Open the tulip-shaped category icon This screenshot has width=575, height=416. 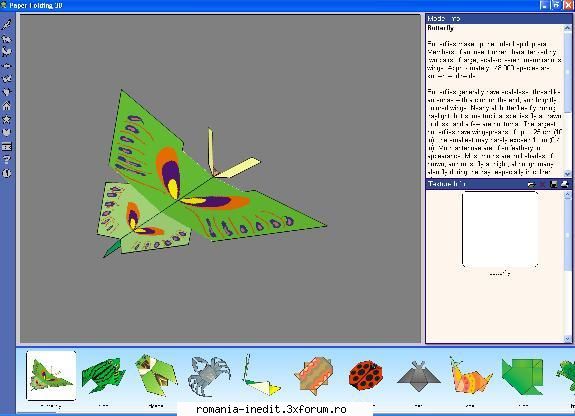click(7, 132)
